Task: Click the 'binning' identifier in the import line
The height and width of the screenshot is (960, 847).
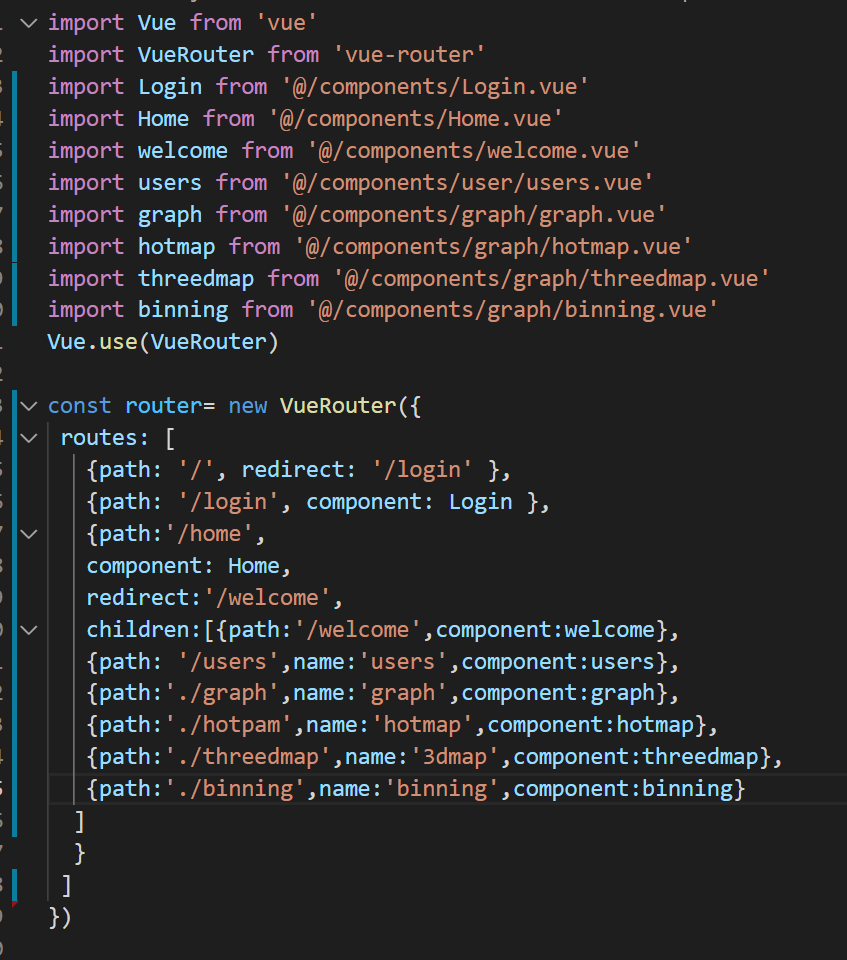Action: click(183, 310)
